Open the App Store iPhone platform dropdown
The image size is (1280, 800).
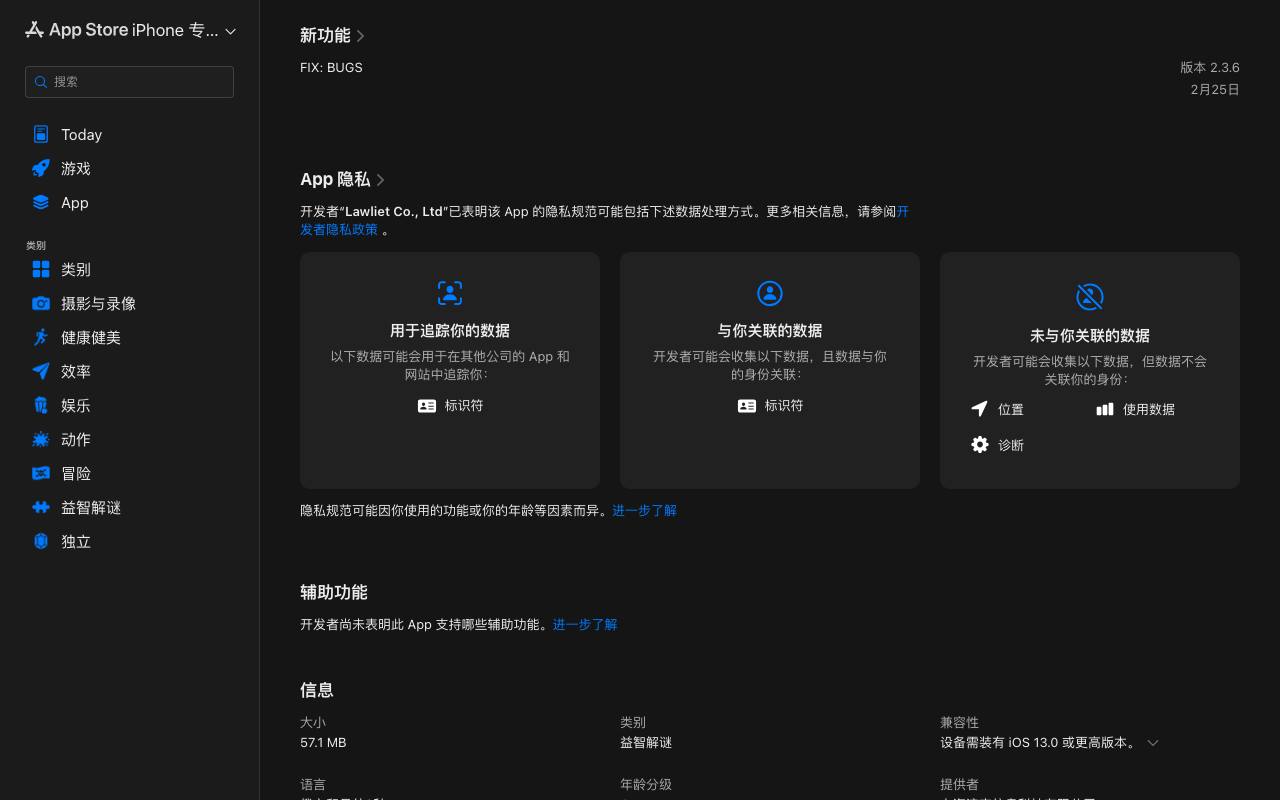pos(231,31)
